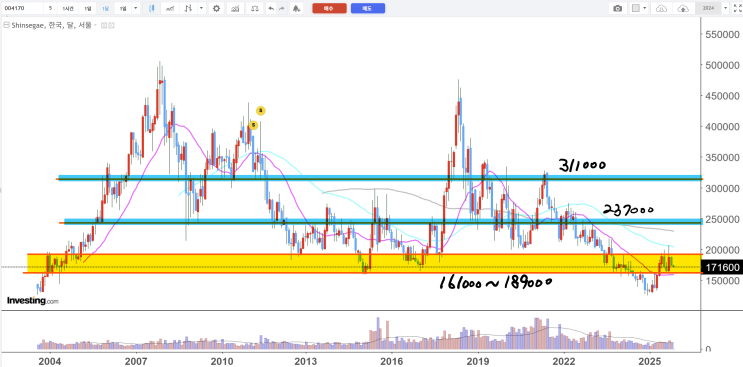The width and height of the screenshot is (743, 367).
Task: Click the red 매수 buy button
Action: click(x=329, y=8)
